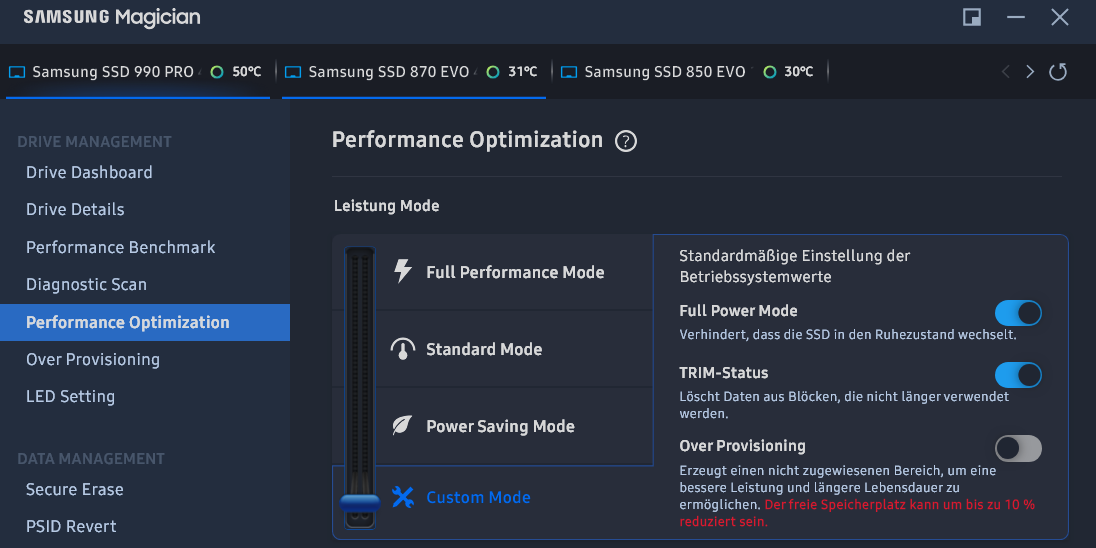Enable Over Provisioning toggle
Viewport: 1096px width, 548px height.
1018,448
